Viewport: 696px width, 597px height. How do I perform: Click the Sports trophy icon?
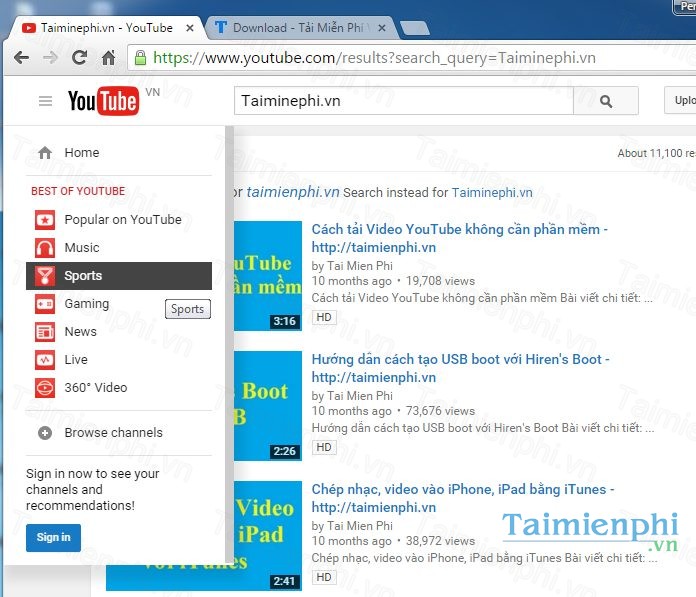click(x=45, y=276)
